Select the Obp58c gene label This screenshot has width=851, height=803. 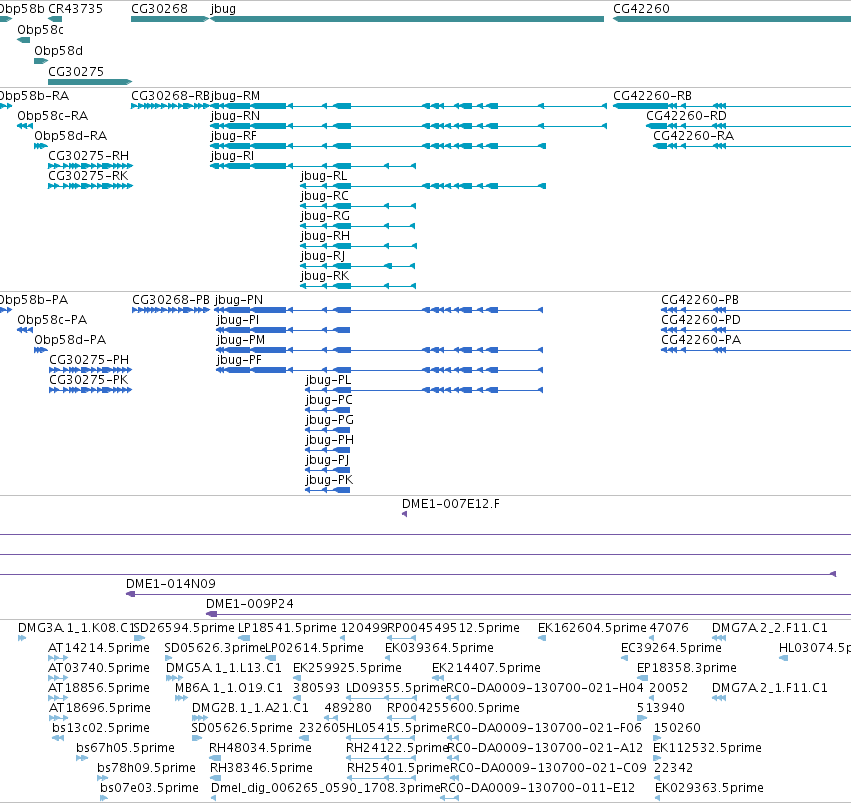(40, 30)
